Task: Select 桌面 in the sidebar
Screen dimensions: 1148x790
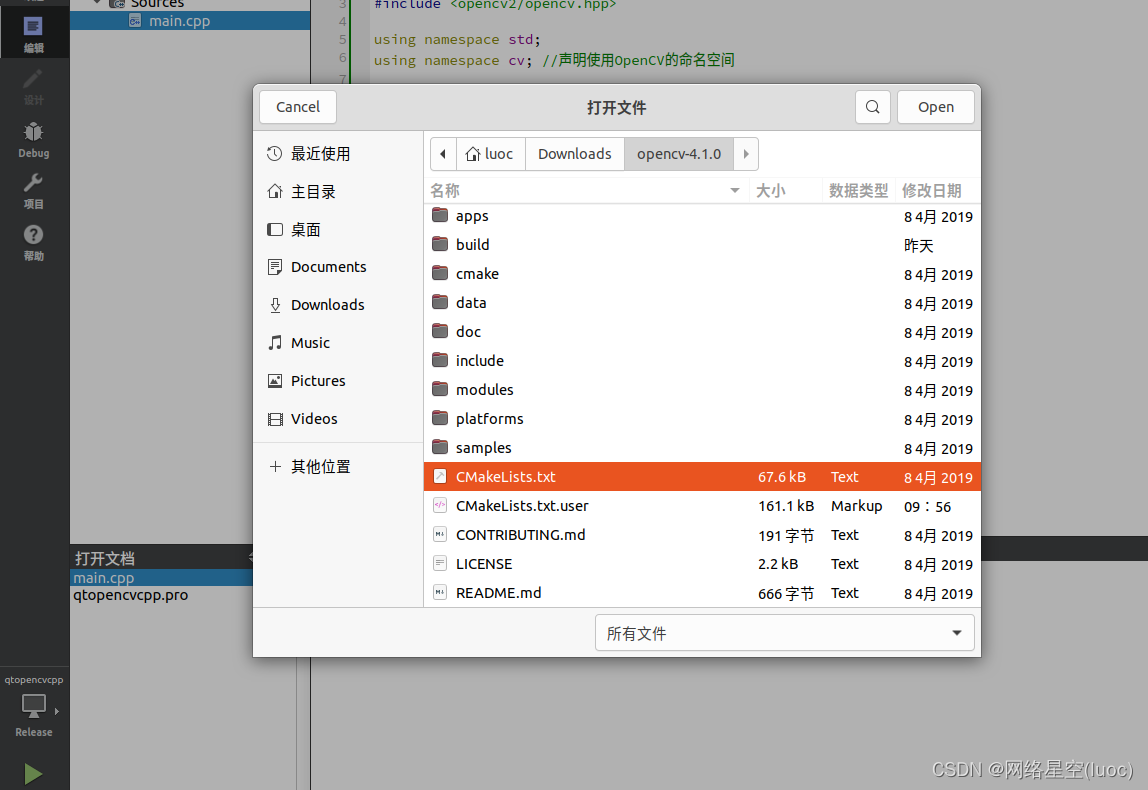Action: click(x=338, y=230)
